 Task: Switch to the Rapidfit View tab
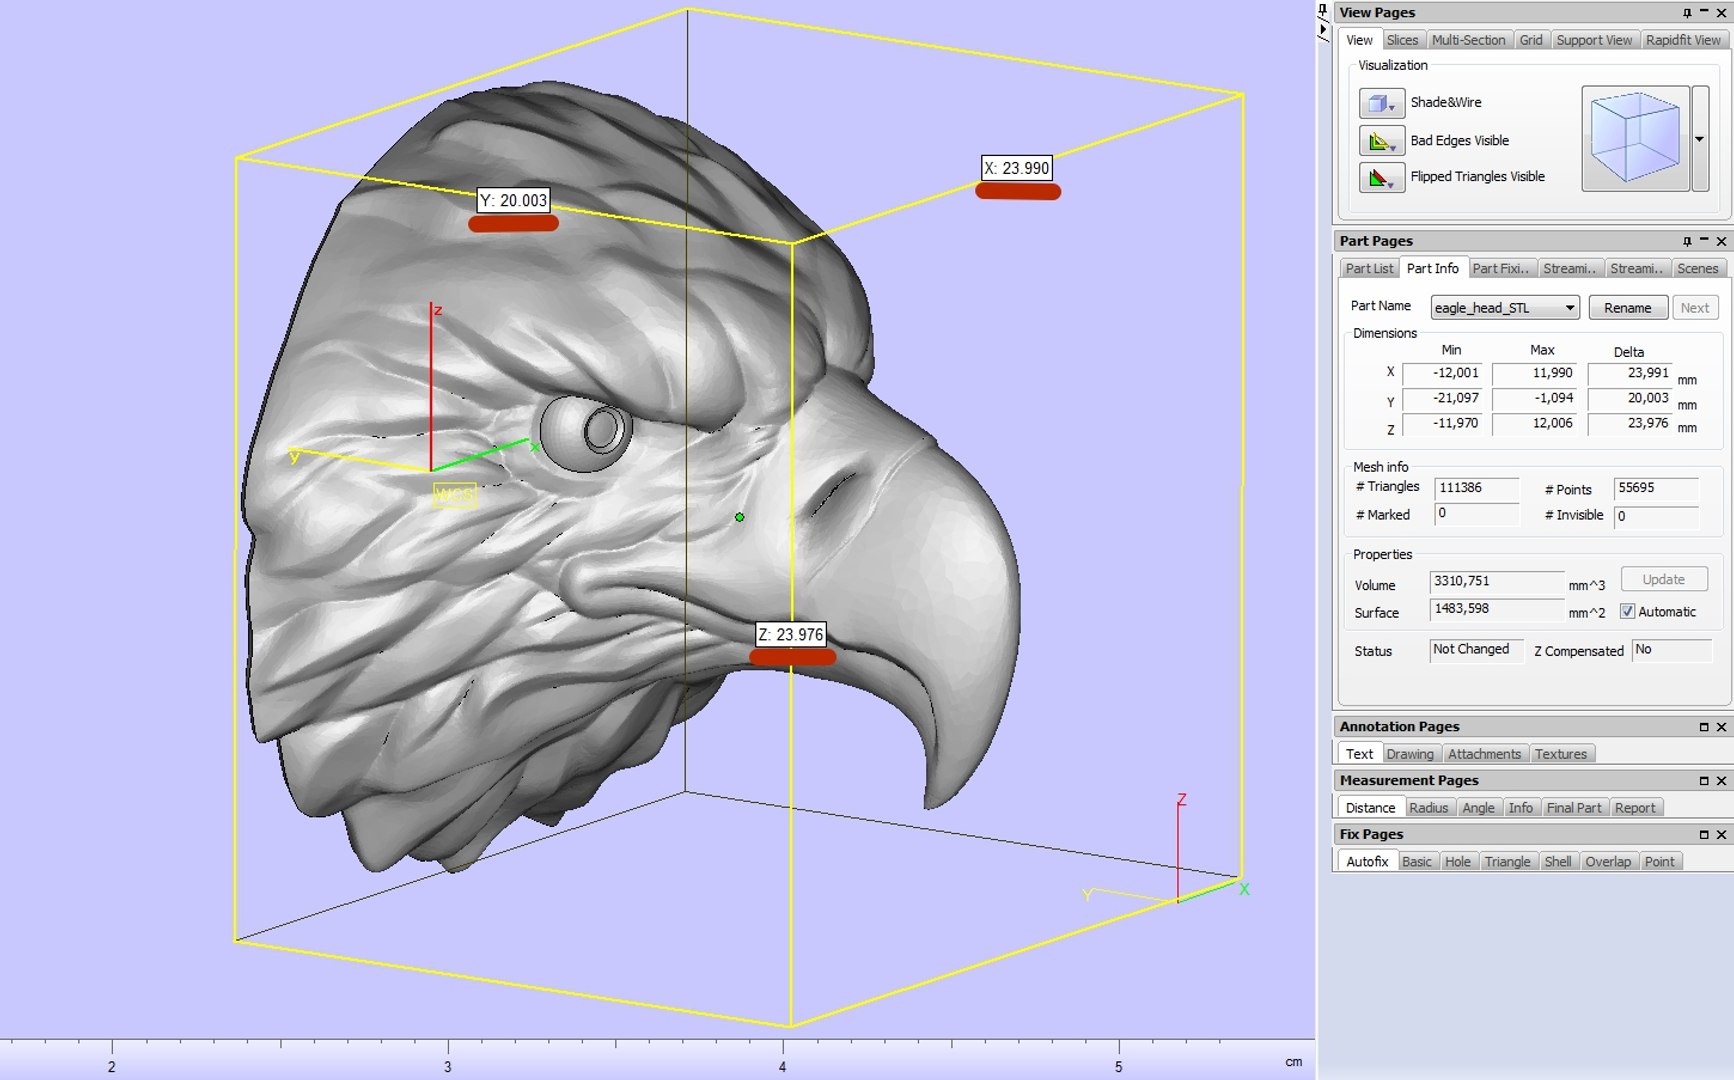(1683, 41)
